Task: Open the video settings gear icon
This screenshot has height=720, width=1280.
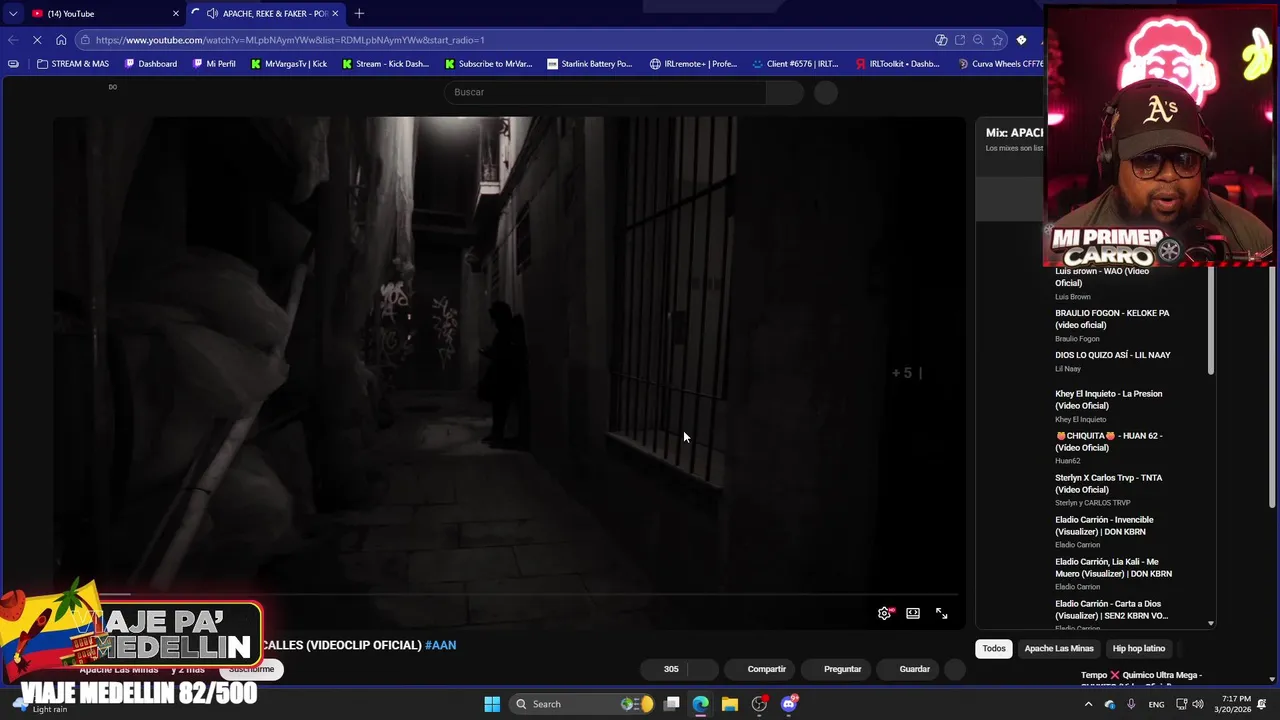Action: [x=884, y=613]
